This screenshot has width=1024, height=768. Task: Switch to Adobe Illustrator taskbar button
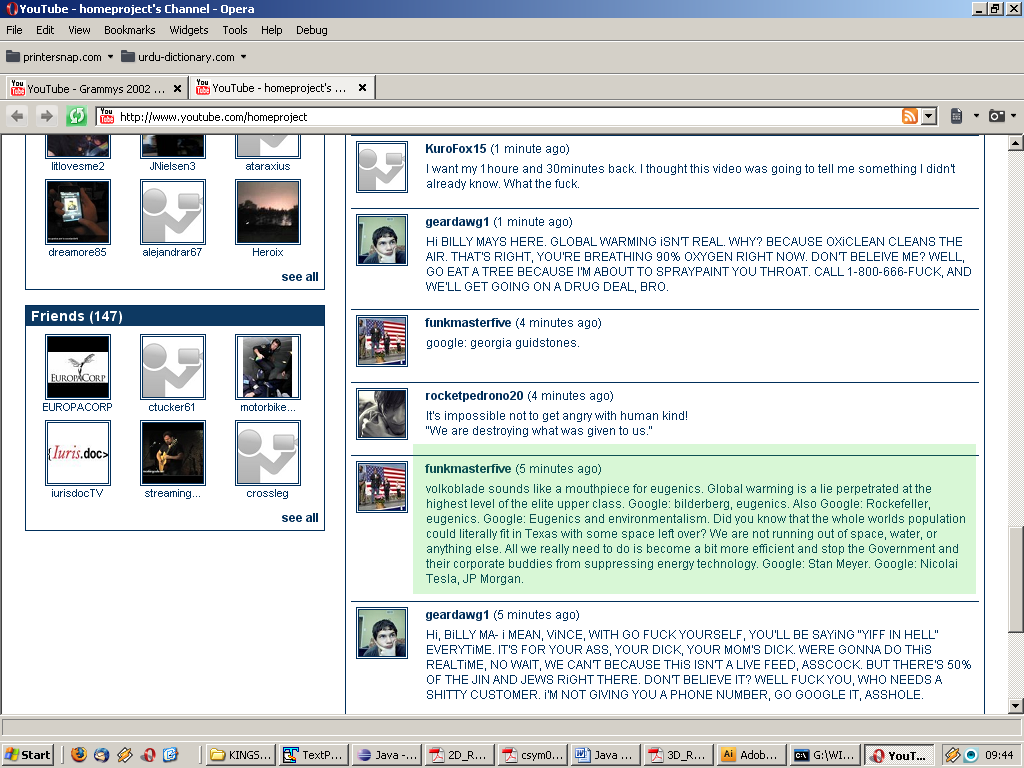(751, 755)
